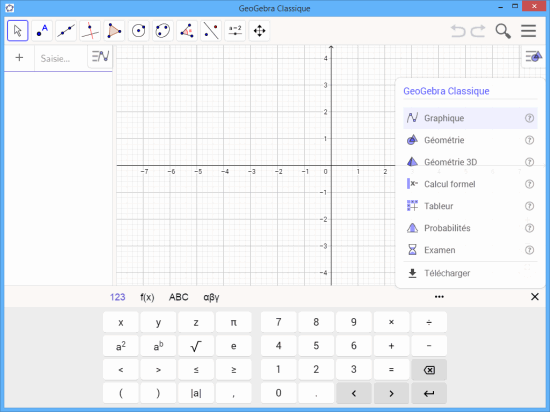The image size is (550, 412).
Task: Click the plus button beside Saisie
Action: click(x=19, y=58)
